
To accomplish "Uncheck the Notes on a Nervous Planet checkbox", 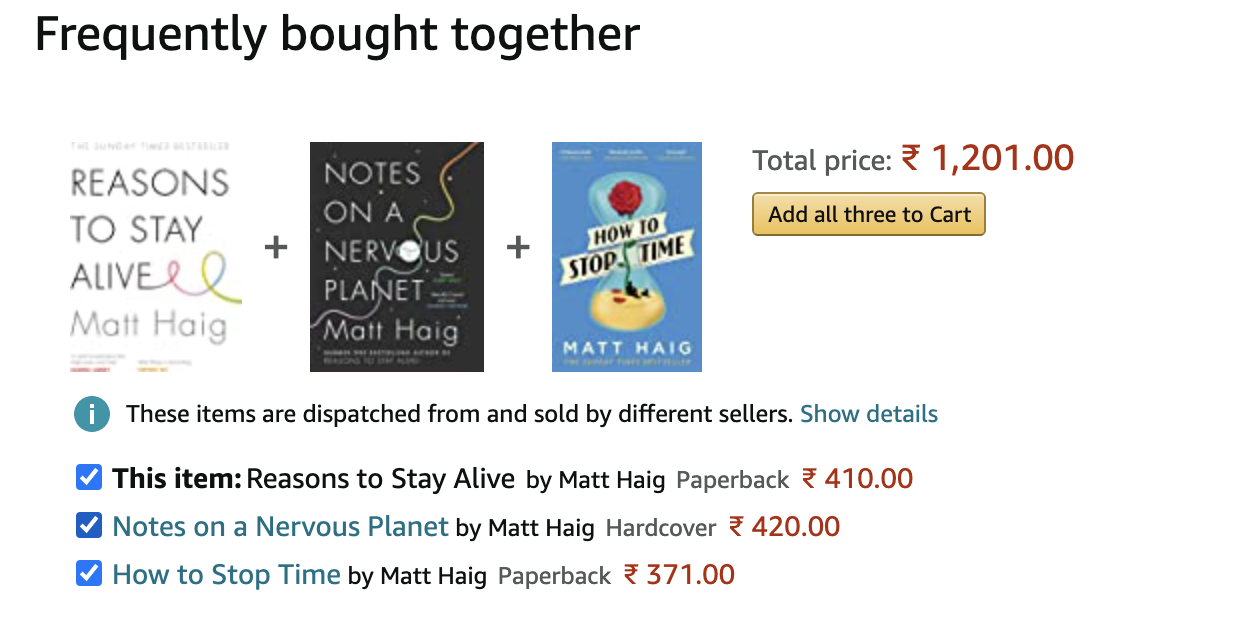I will tap(89, 526).
